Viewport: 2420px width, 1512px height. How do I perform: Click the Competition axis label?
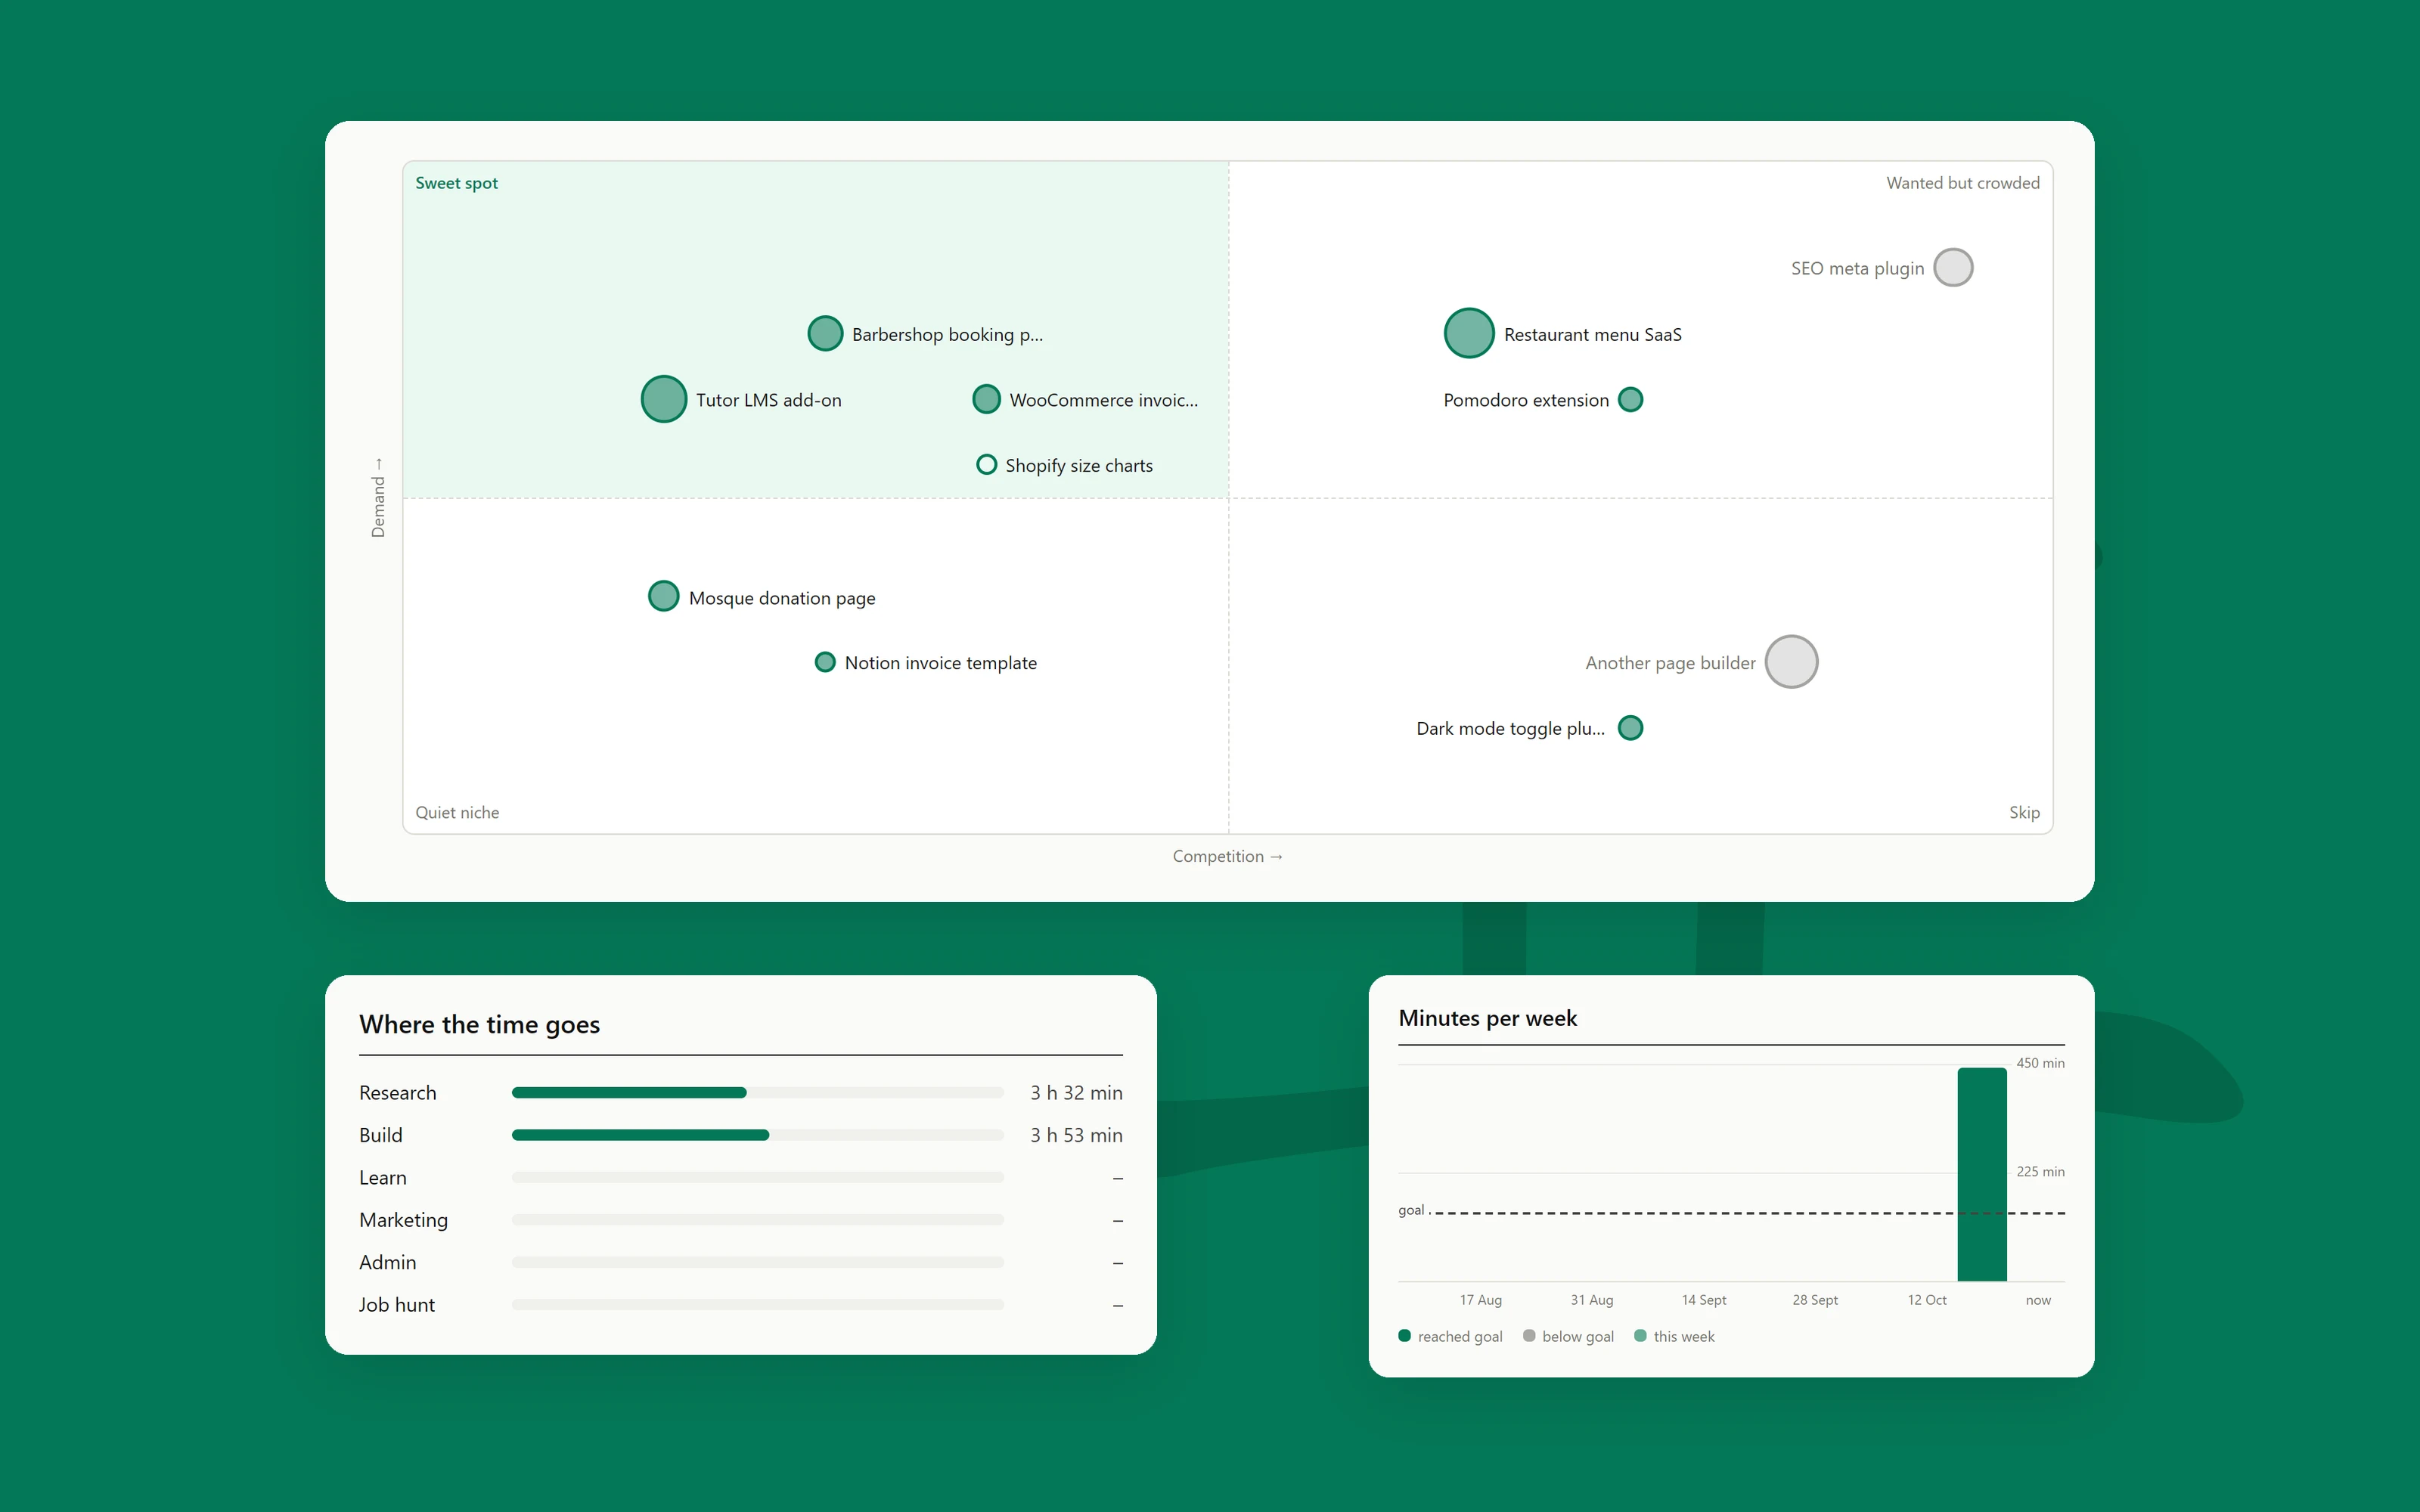(x=1228, y=856)
